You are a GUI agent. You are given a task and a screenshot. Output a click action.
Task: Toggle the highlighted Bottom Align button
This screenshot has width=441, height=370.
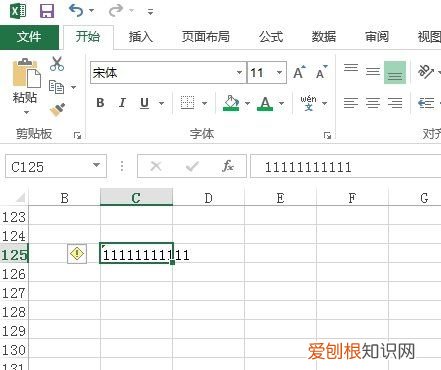[395, 72]
